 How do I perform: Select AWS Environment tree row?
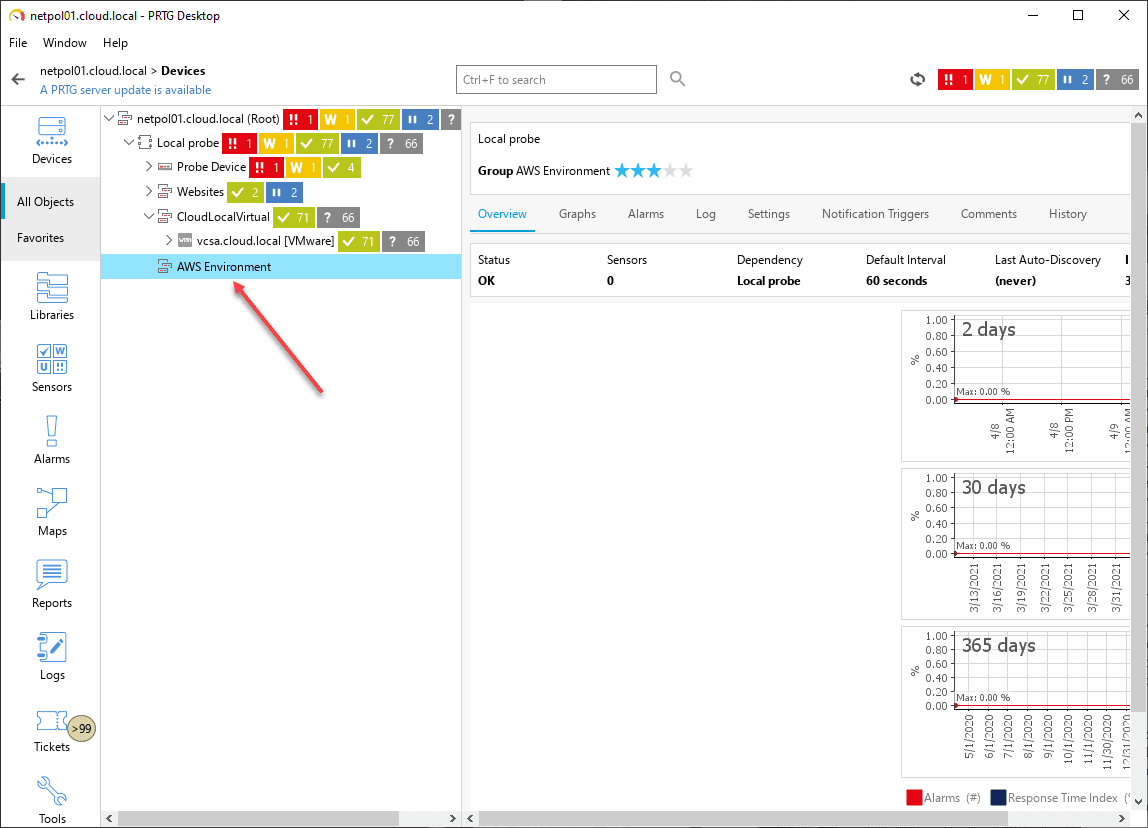(x=281, y=266)
